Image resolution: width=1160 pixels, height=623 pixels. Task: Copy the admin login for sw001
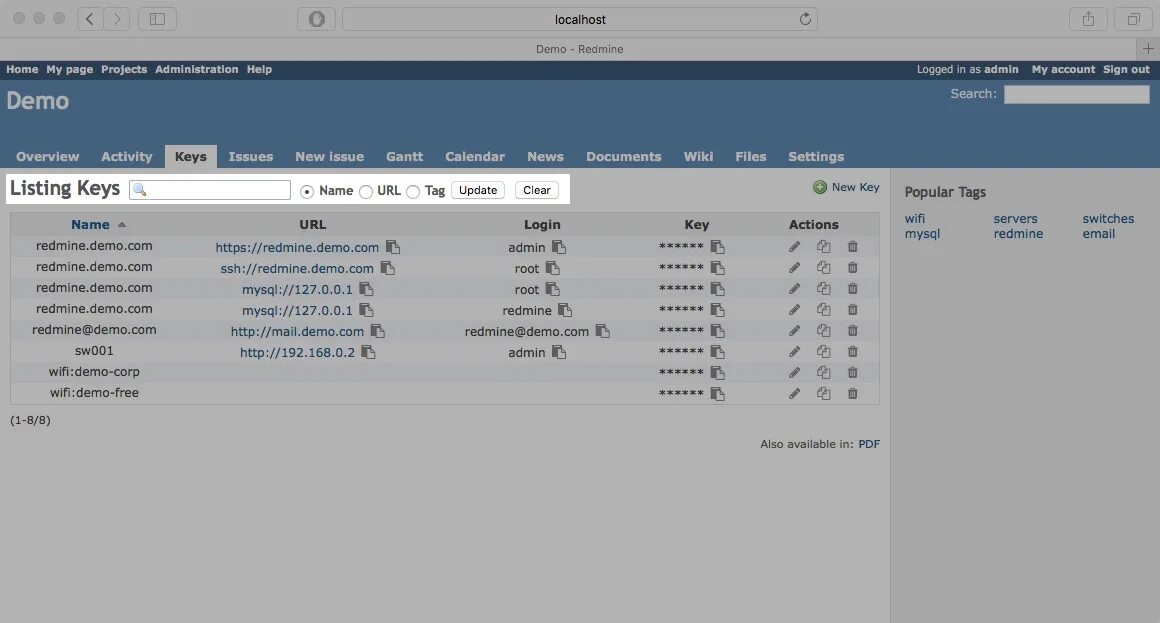[559, 351]
